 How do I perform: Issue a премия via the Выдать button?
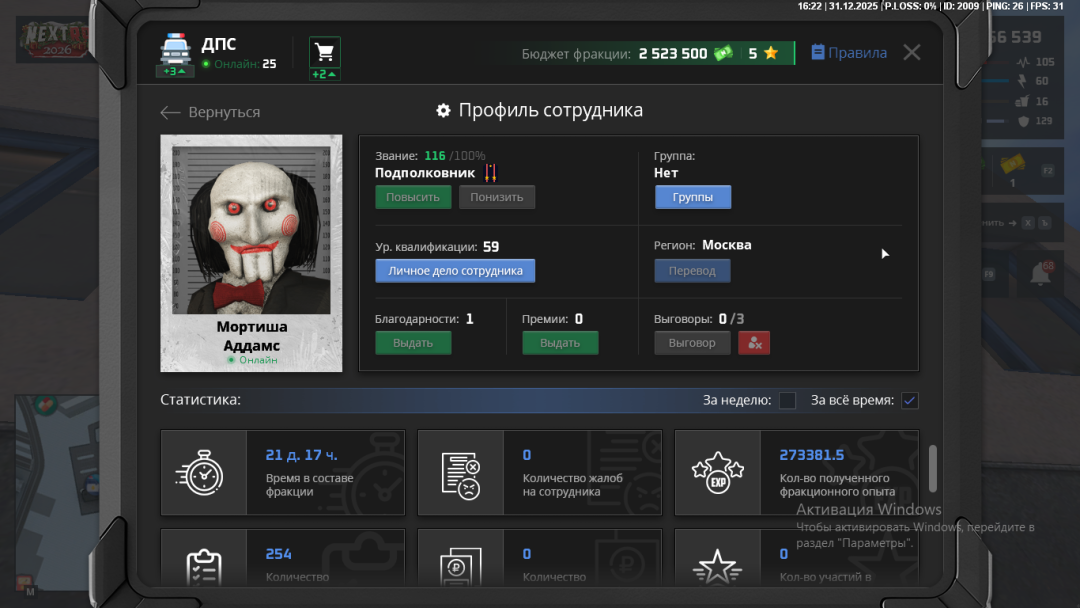click(x=560, y=342)
